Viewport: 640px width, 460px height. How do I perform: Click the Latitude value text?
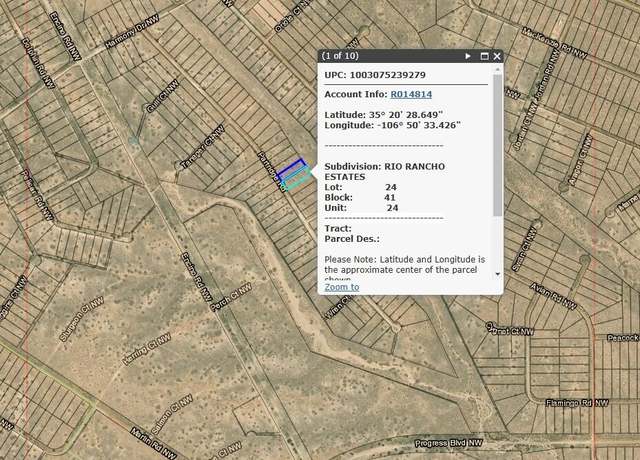click(x=406, y=115)
